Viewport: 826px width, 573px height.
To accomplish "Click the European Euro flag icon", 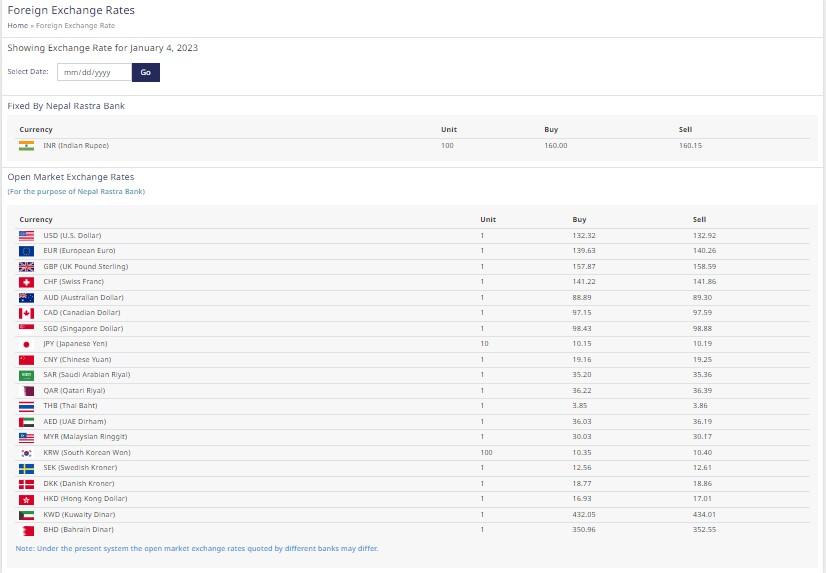I will [x=26, y=251].
